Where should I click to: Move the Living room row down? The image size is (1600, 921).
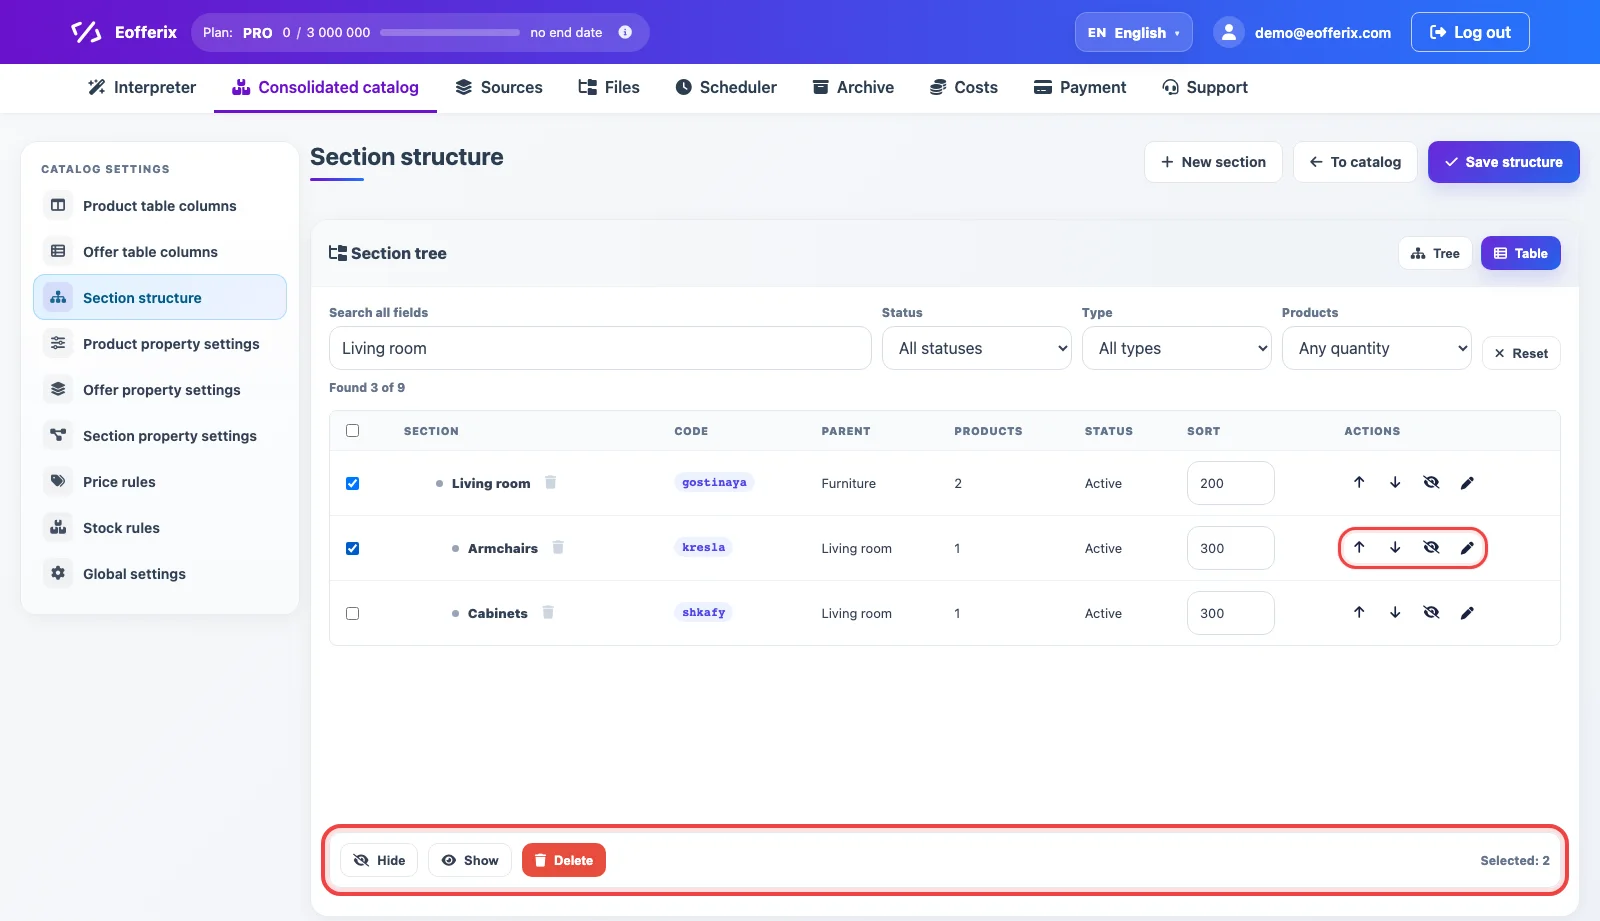click(x=1395, y=482)
